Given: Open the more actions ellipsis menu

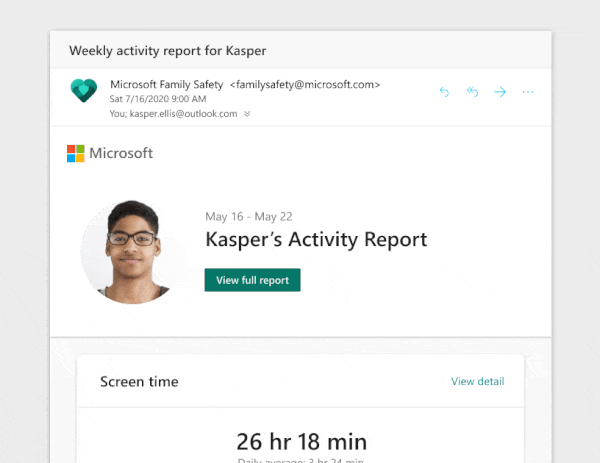Looking at the screenshot, I should click(x=528, y=92).
